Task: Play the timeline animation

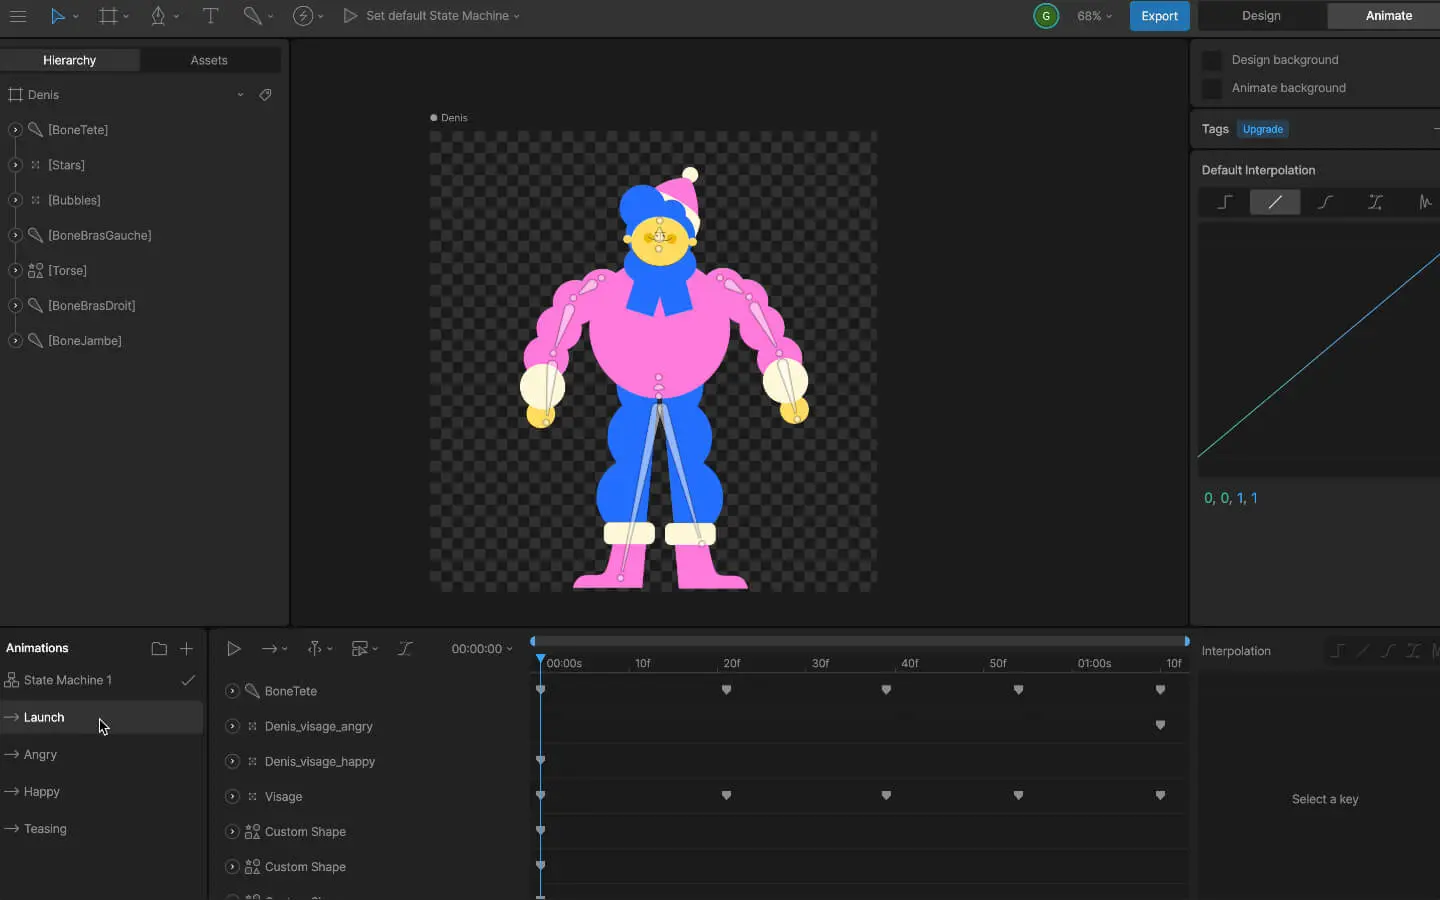Action: click(x=233, y=649)
